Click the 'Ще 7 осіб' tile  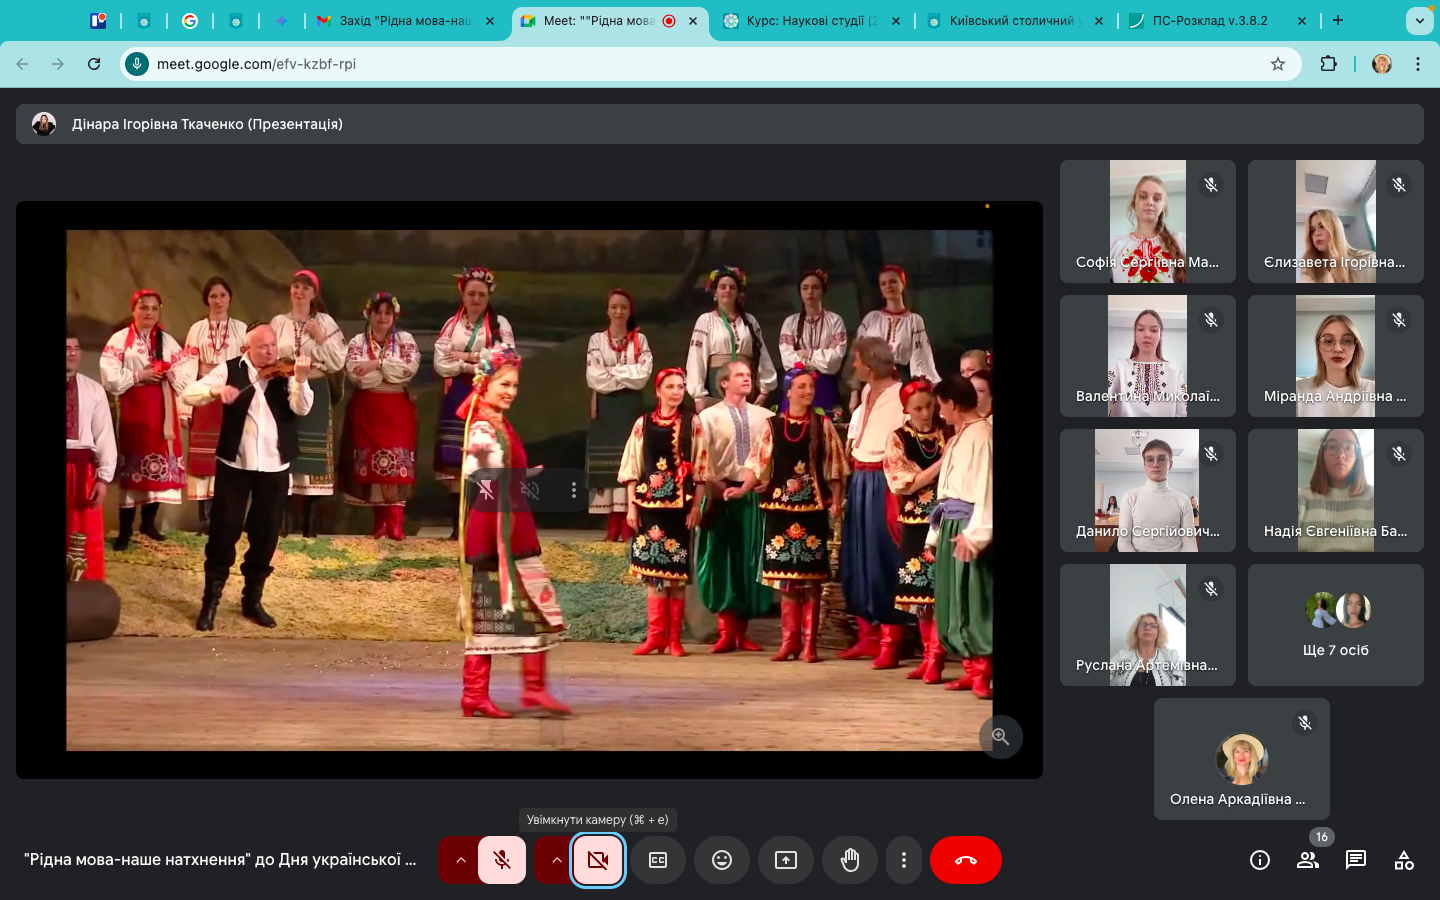[1335, 625]
